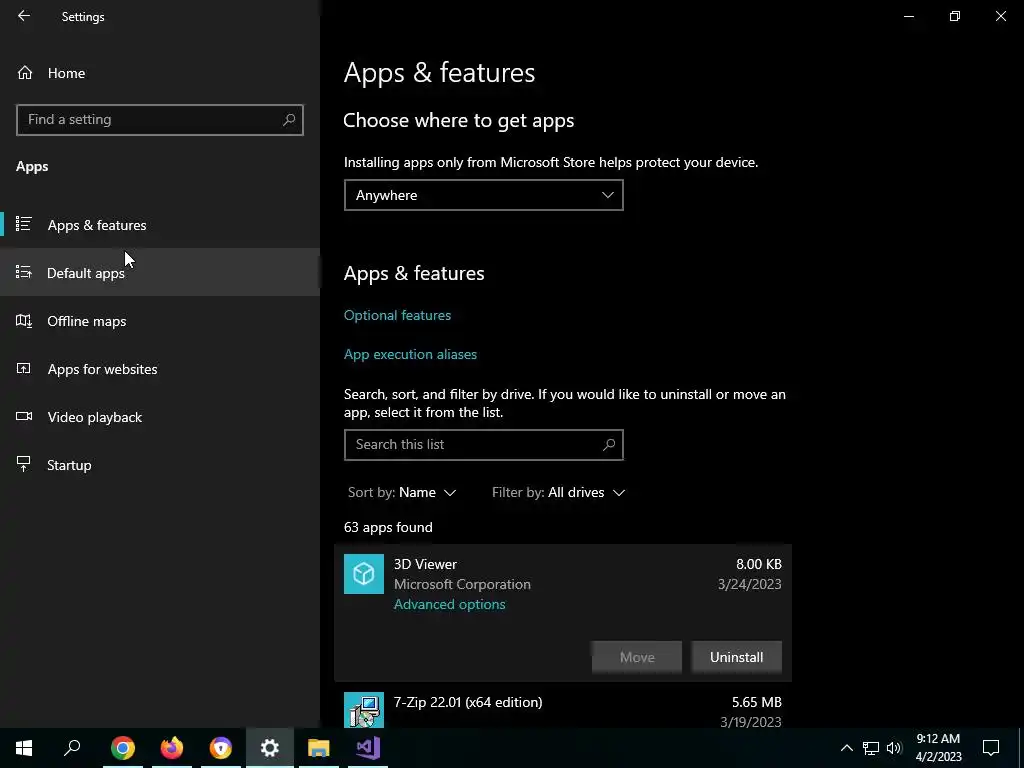Click the volume speaker tray icon
Screen dimensions: 1024x768
tap(894, 748)
